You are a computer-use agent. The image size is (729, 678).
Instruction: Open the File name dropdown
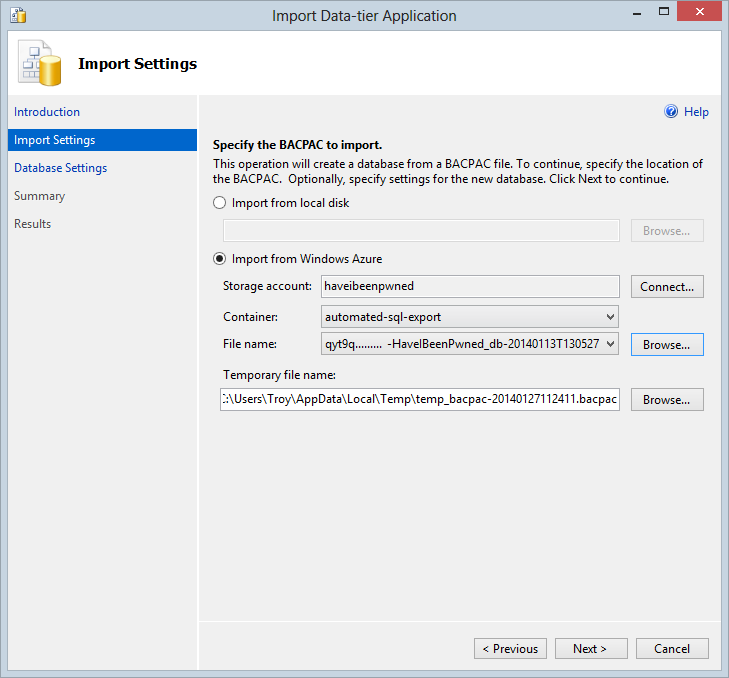click(610, 345)
